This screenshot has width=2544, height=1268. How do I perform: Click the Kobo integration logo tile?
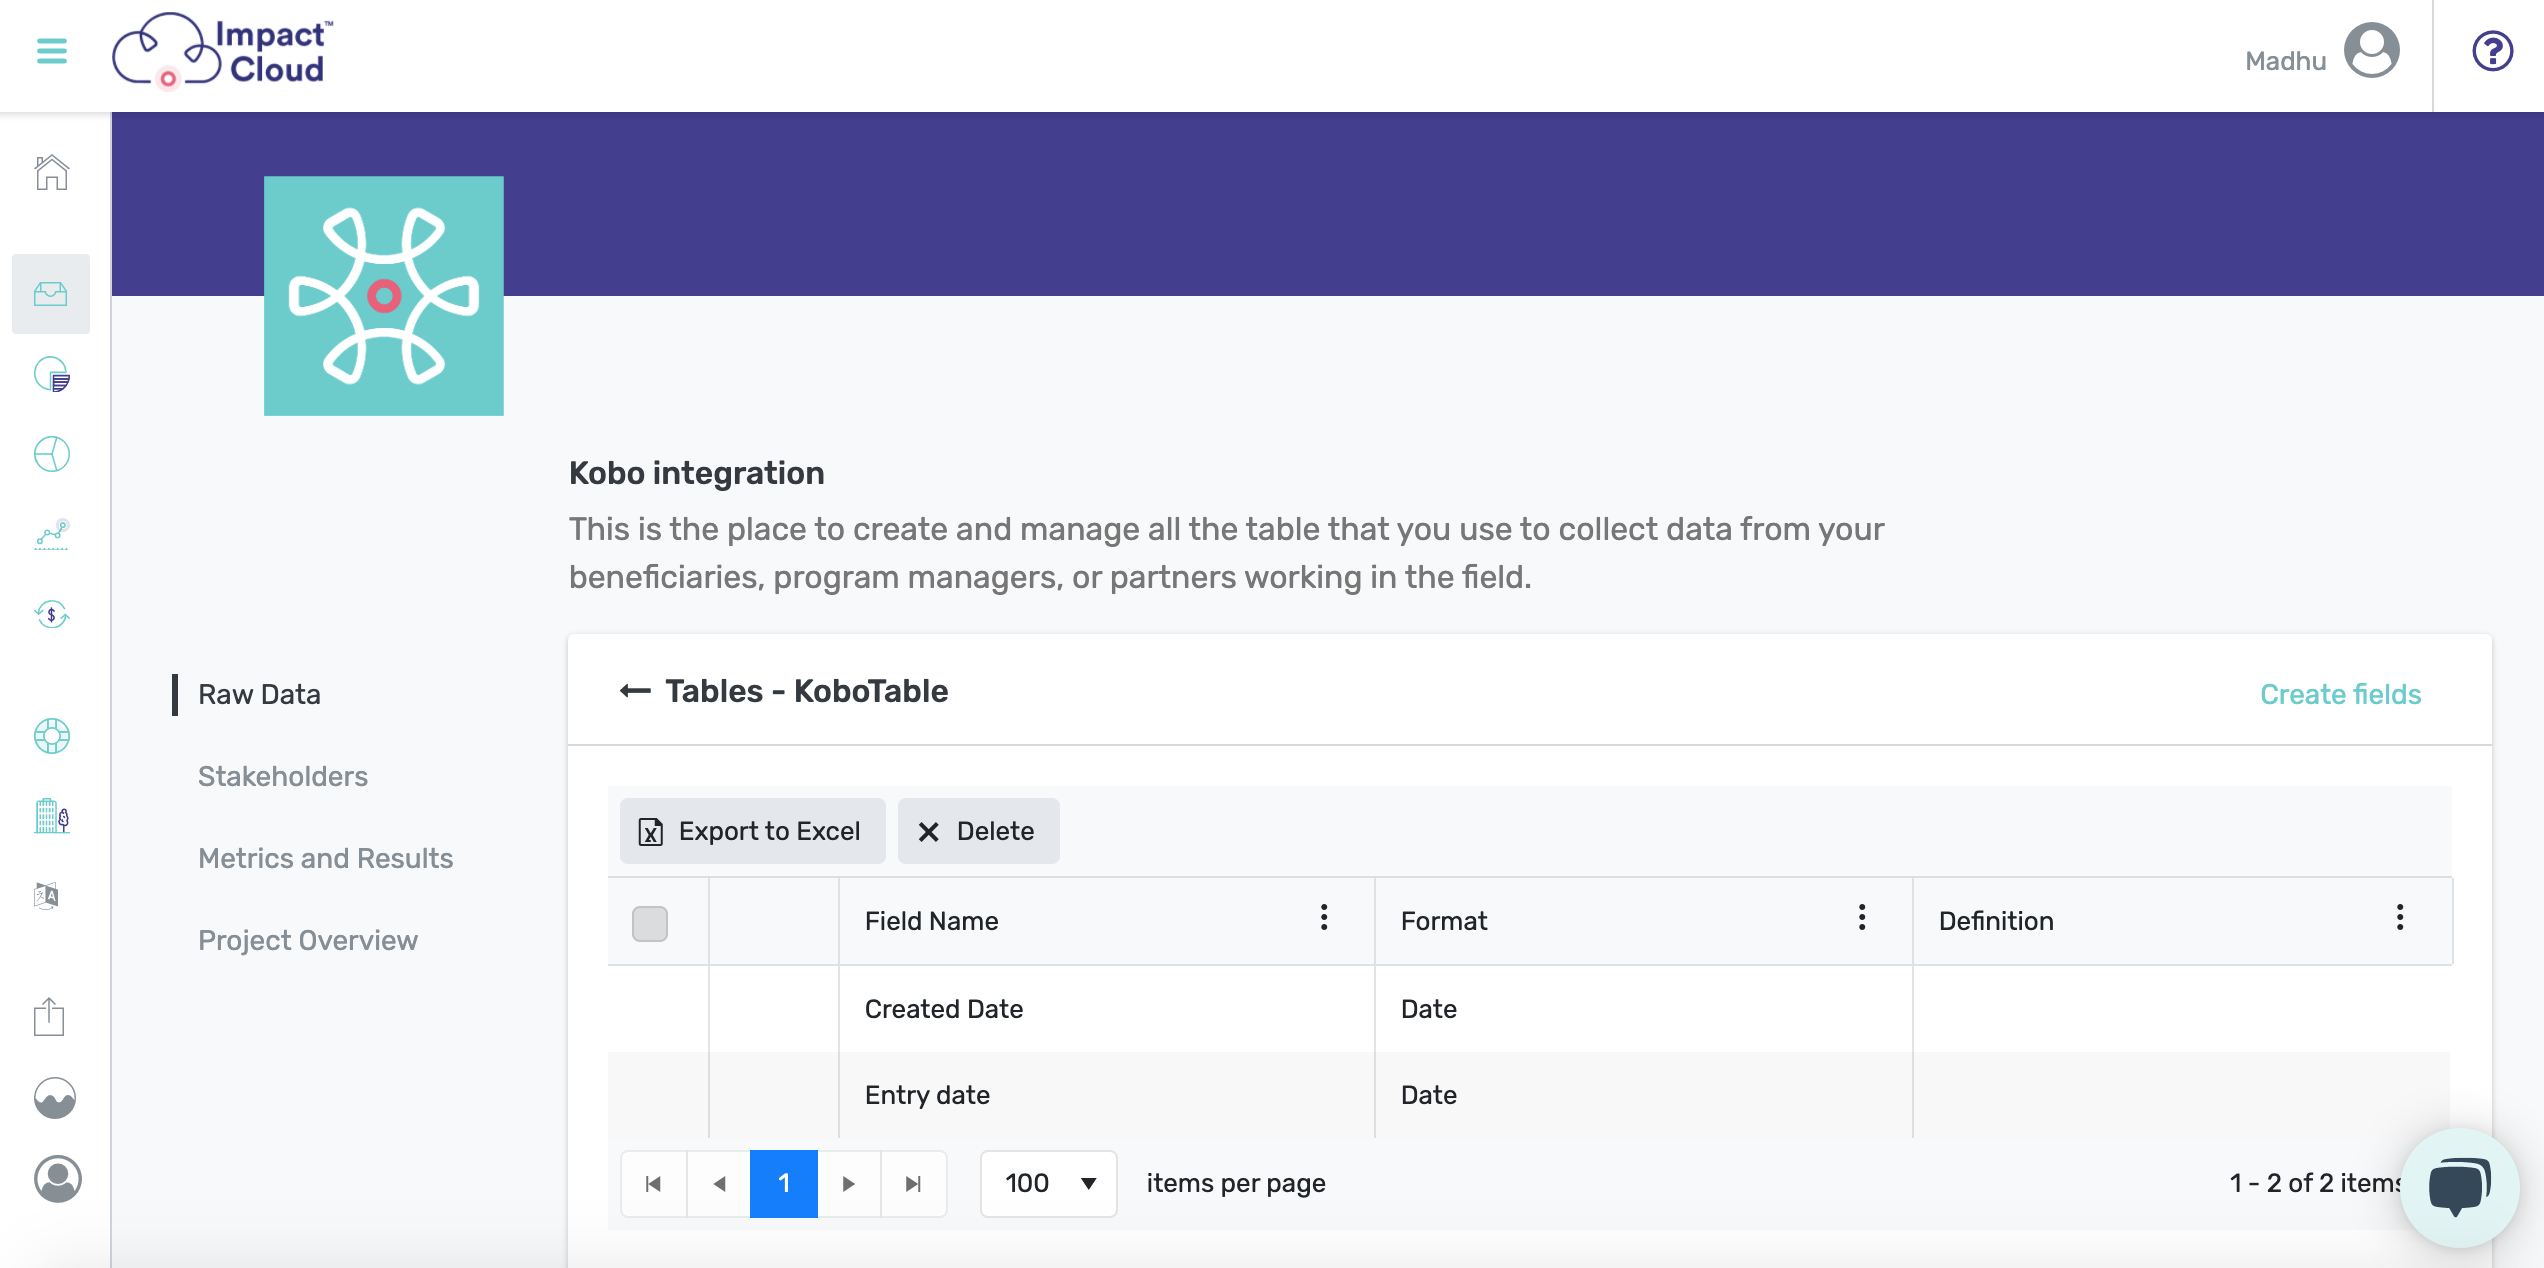(383, 296)
